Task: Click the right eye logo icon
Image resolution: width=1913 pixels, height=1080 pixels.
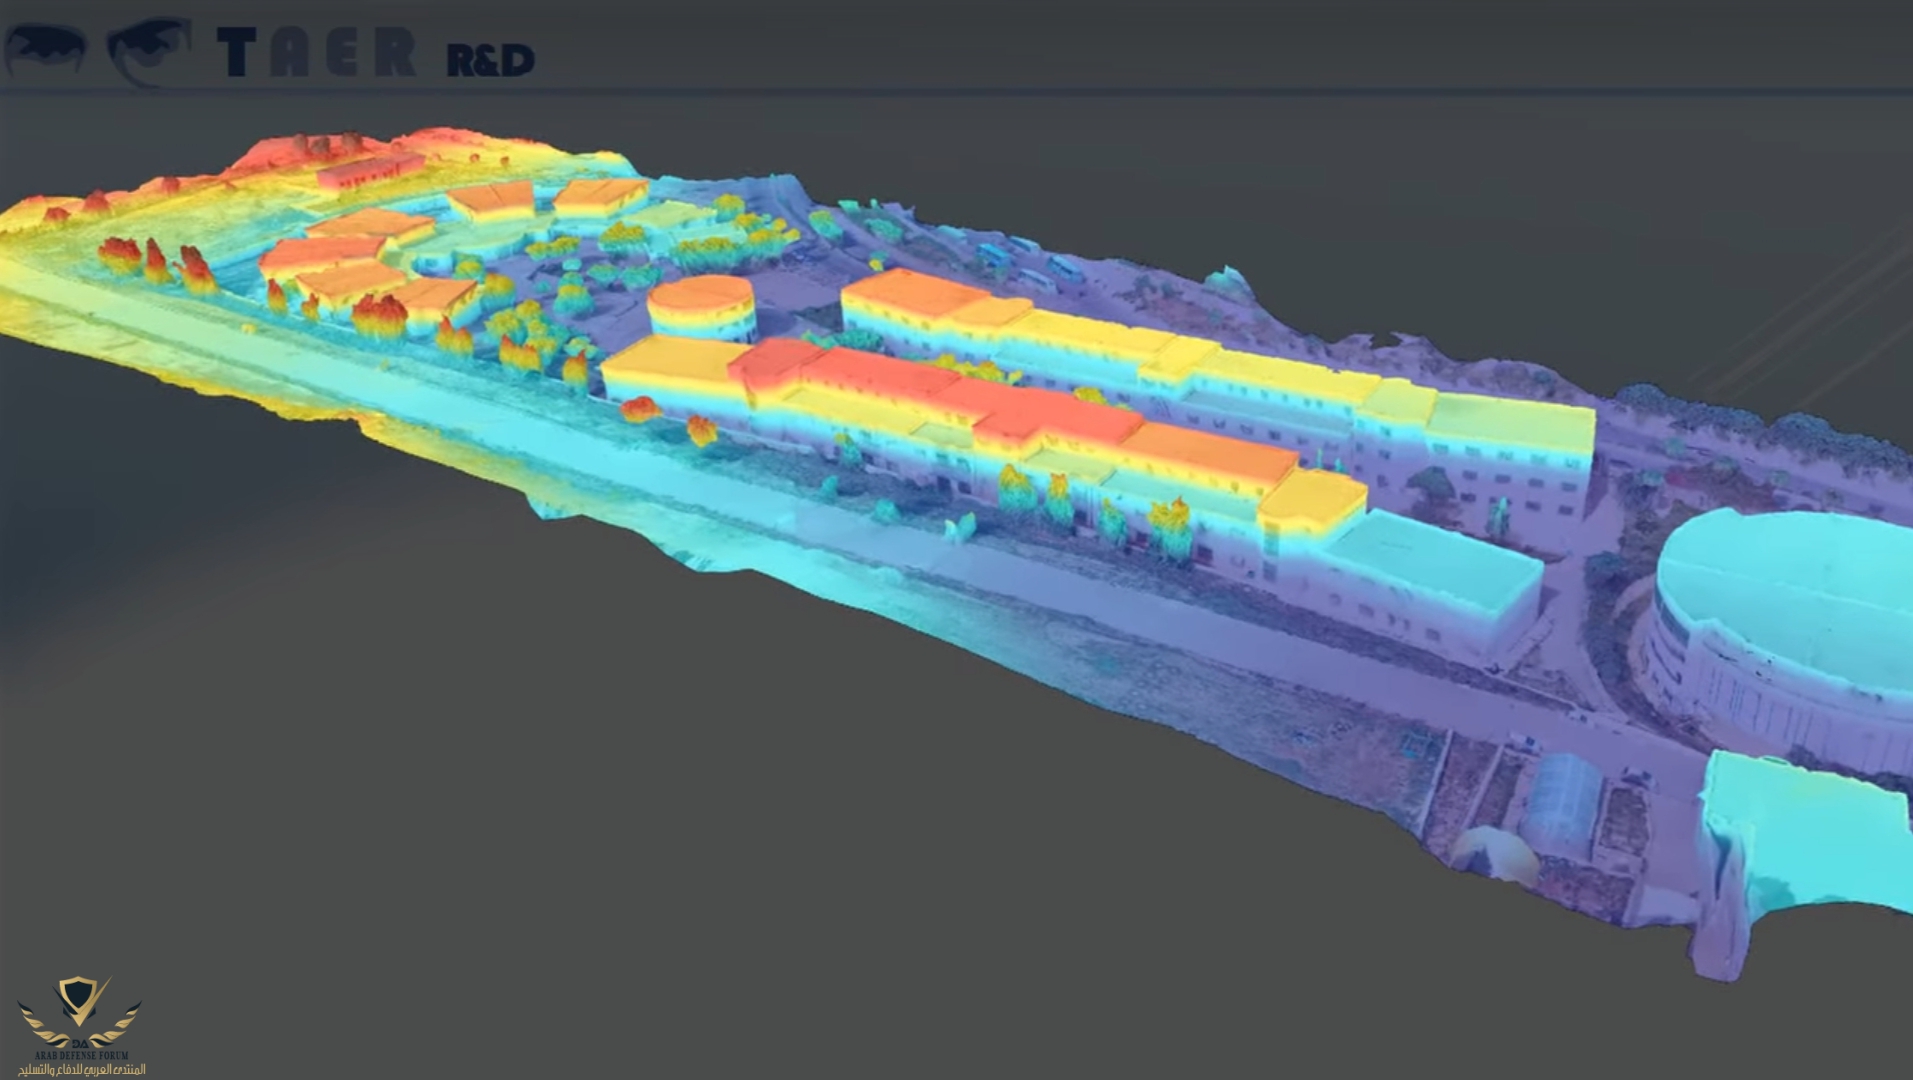Action: 148,50
